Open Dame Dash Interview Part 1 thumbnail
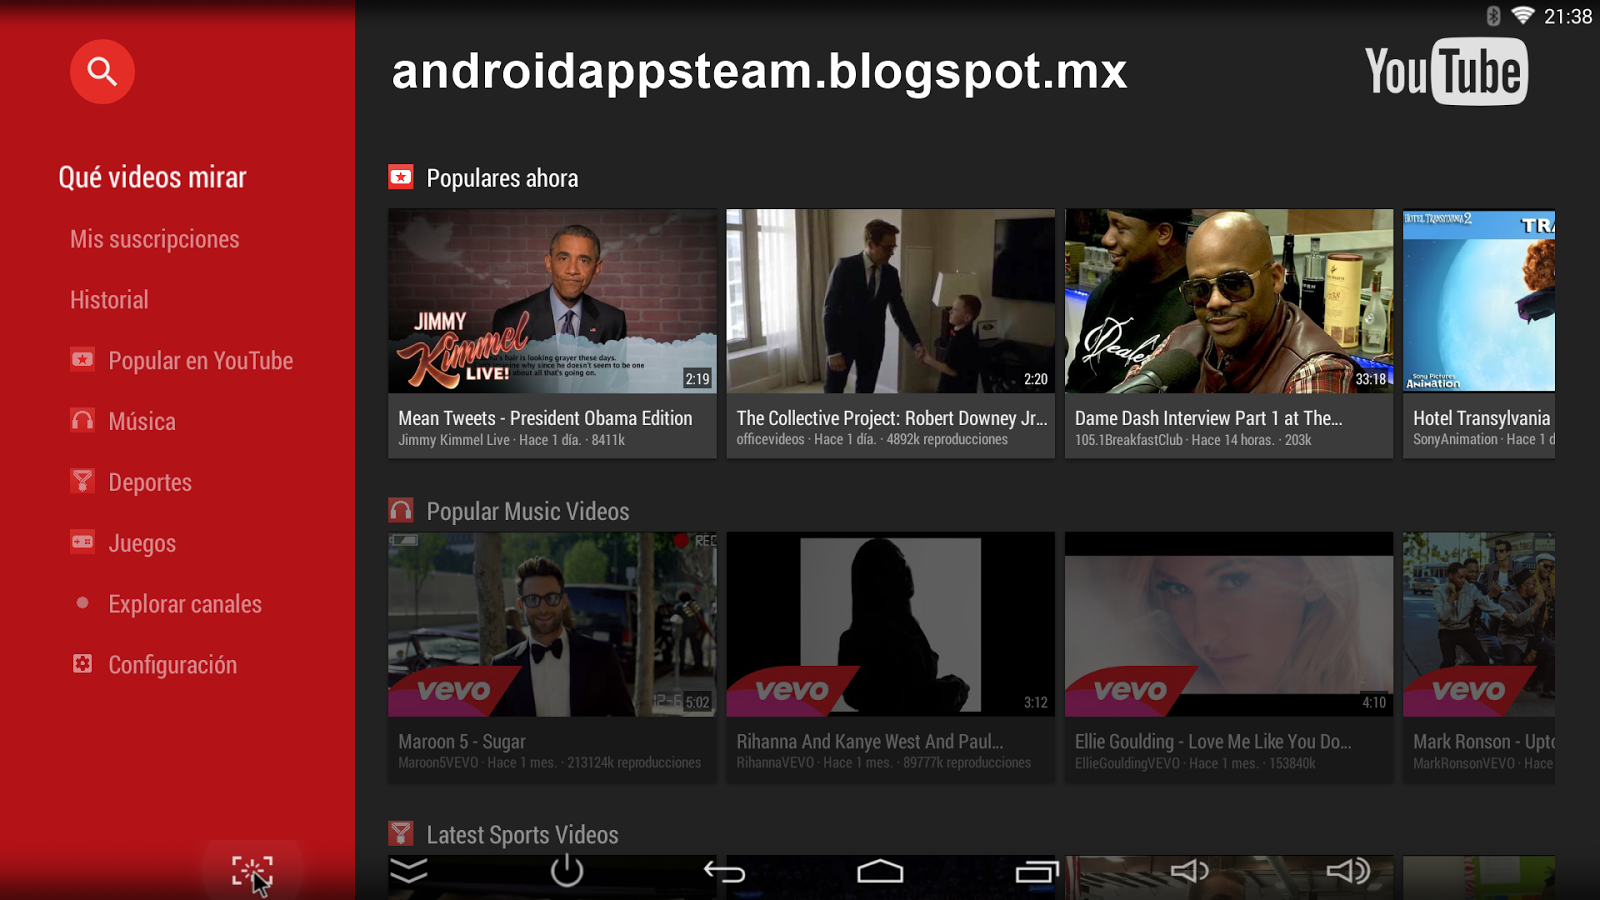Screen dimensions: 1600x900 [x=1229, y=301]
